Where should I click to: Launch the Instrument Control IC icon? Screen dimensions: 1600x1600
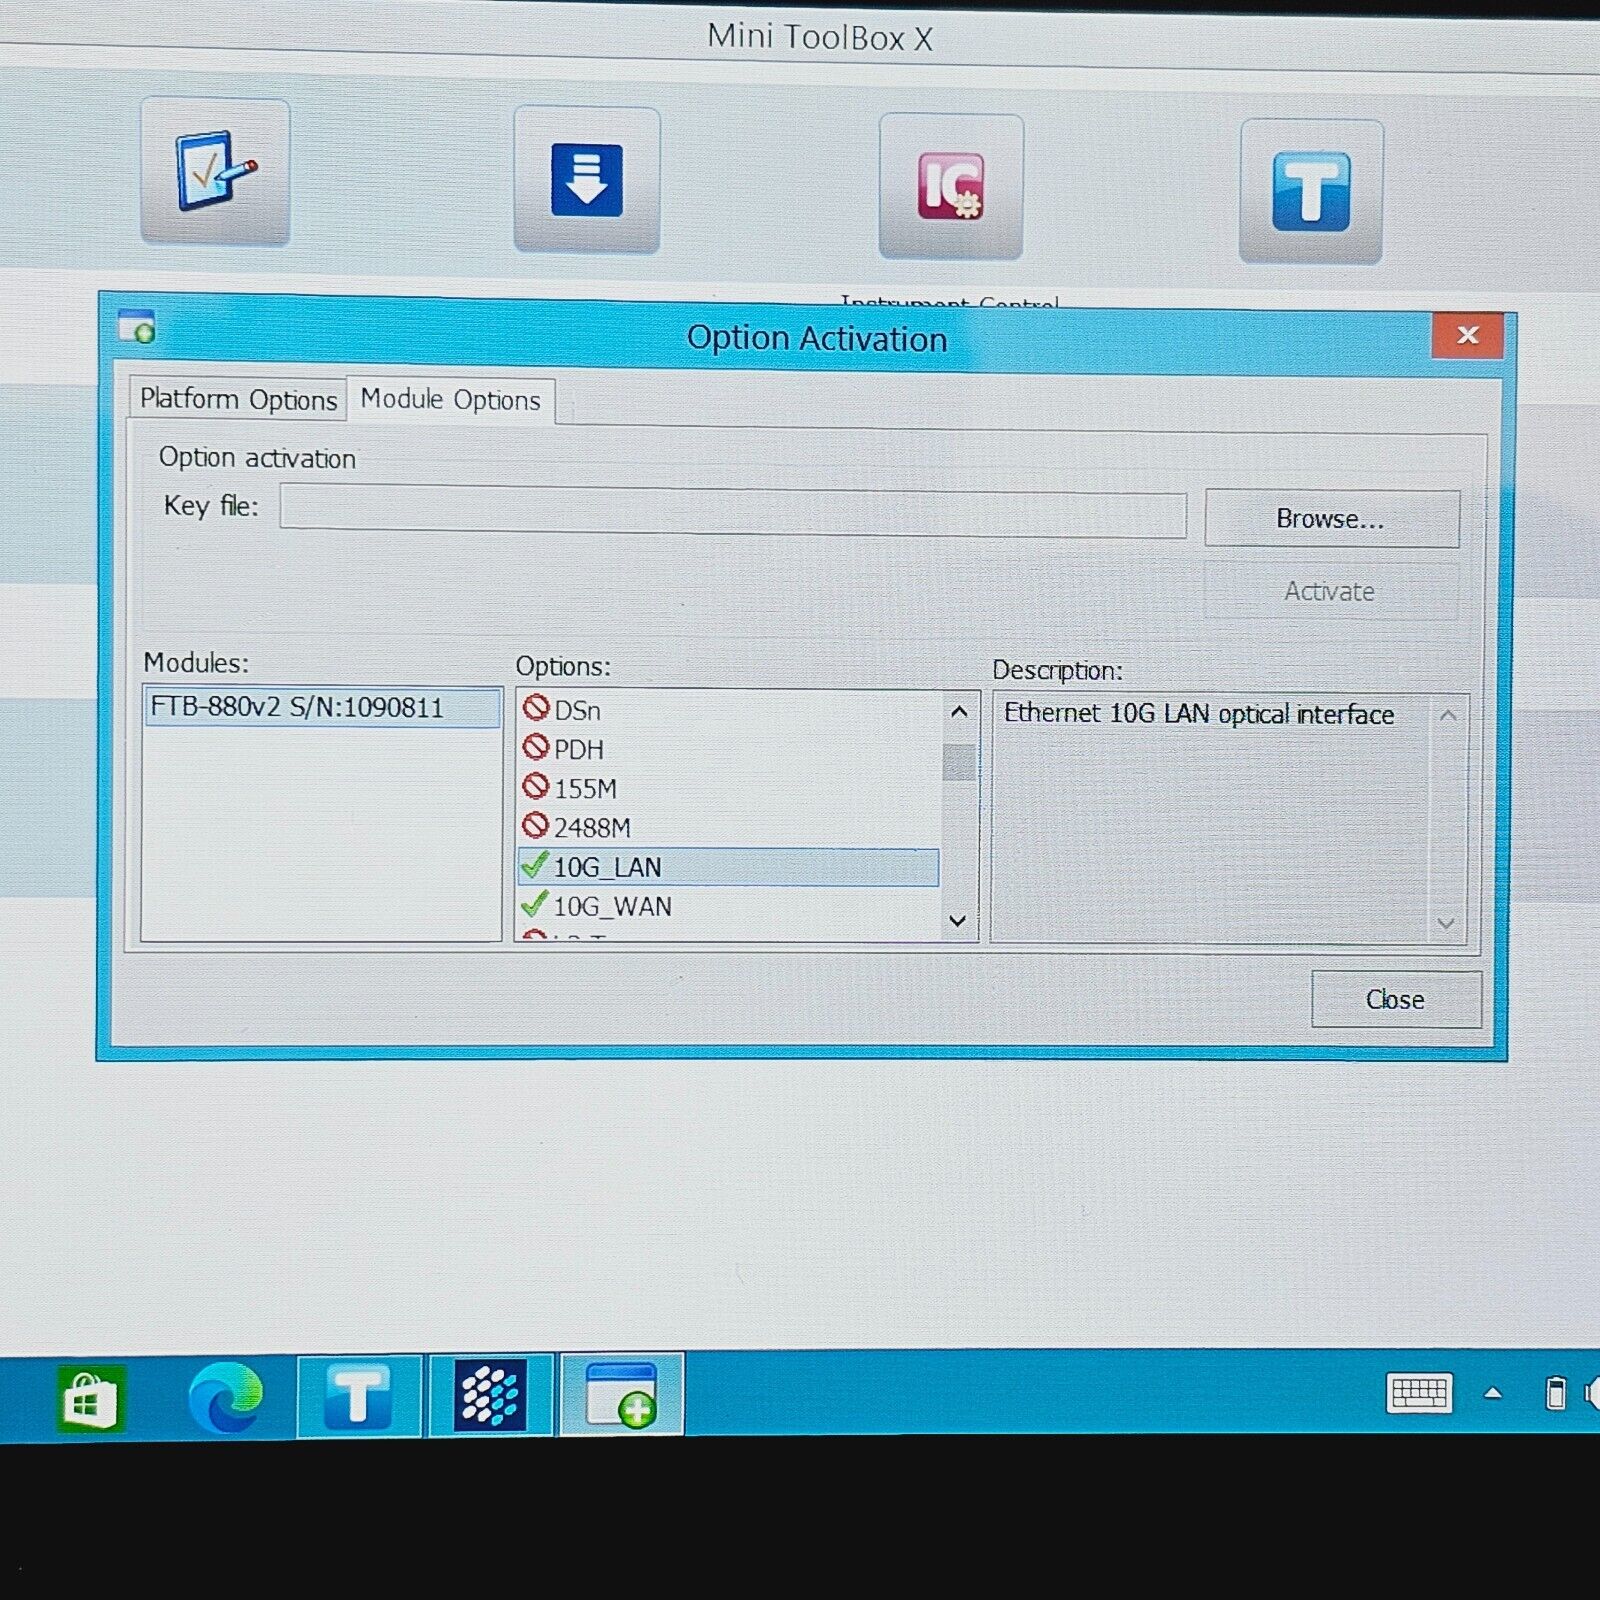pos(950,186)
